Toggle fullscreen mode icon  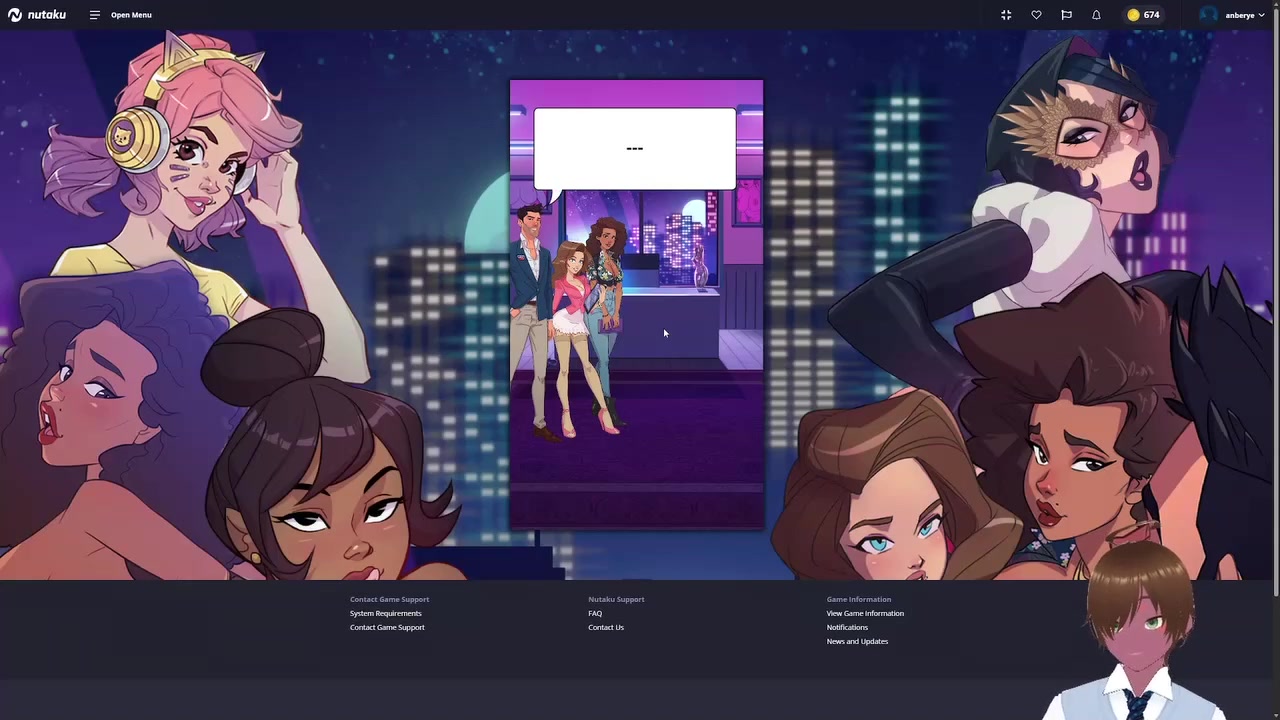pos(1006,15)
